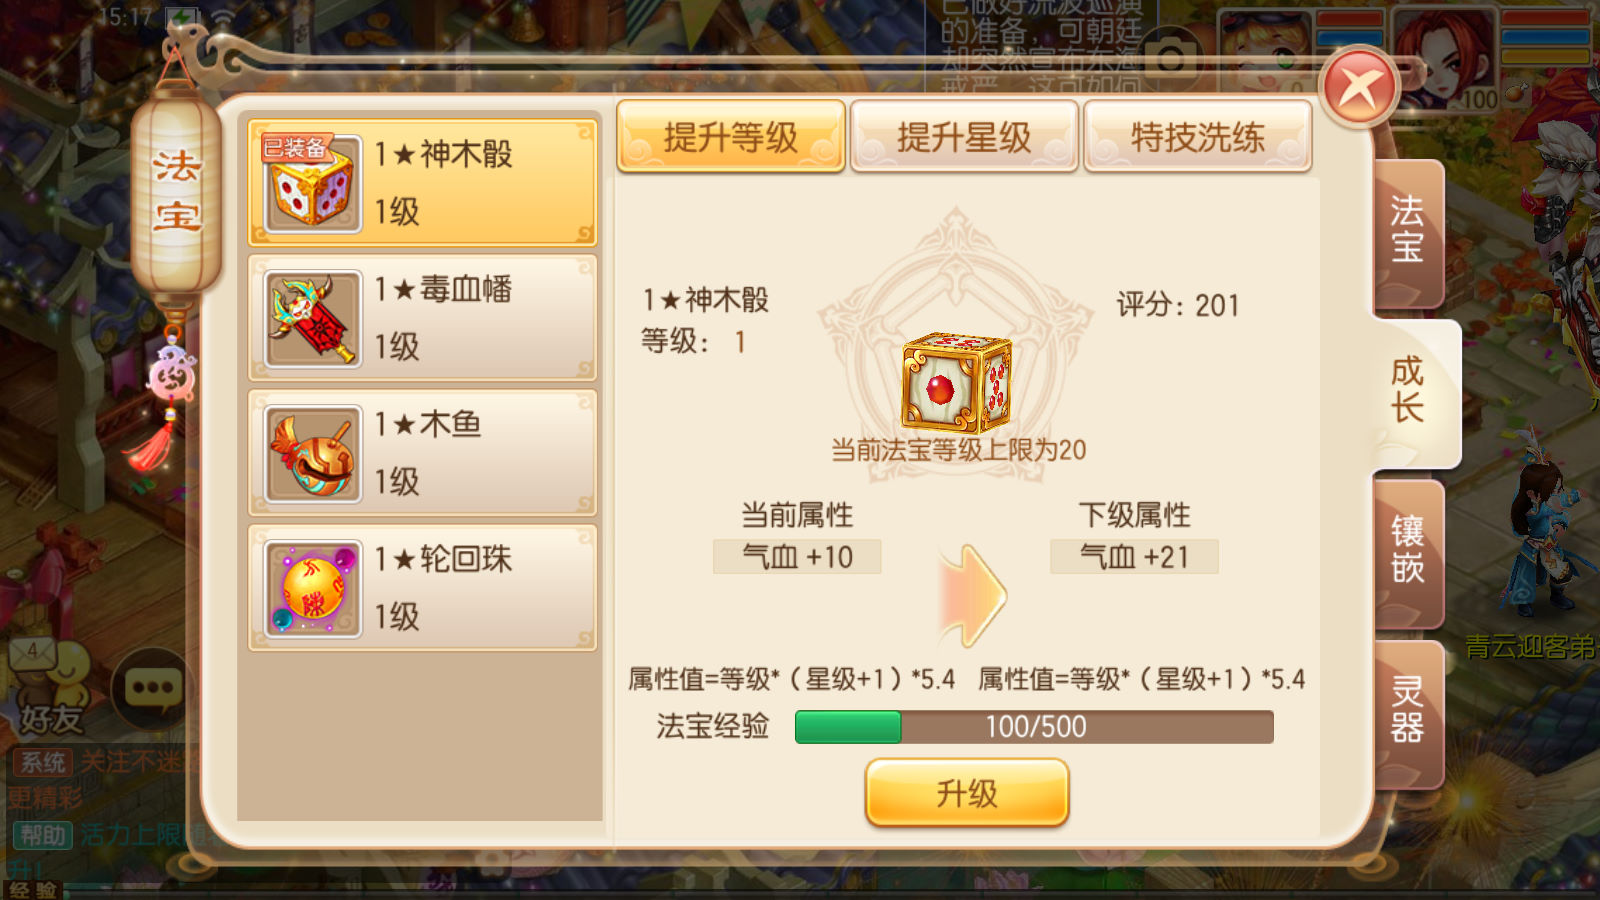Tap the 帮助 help chat tag
The height and width of the screenshot is (900, 1600).
[x=43, y=835]
